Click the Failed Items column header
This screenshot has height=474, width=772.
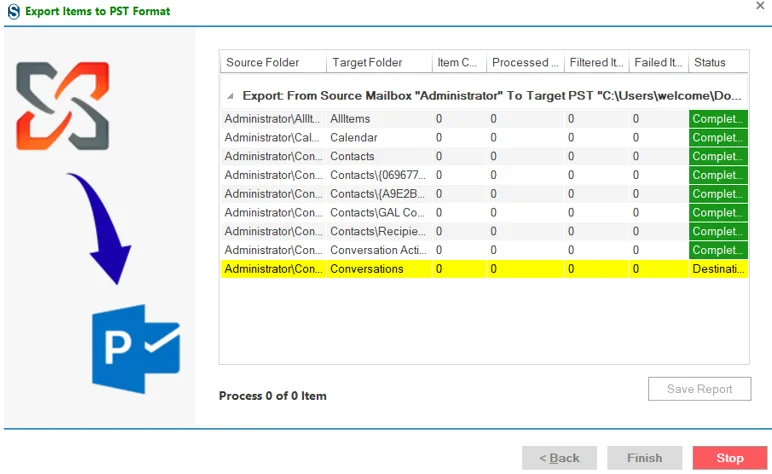coord(658,63)
